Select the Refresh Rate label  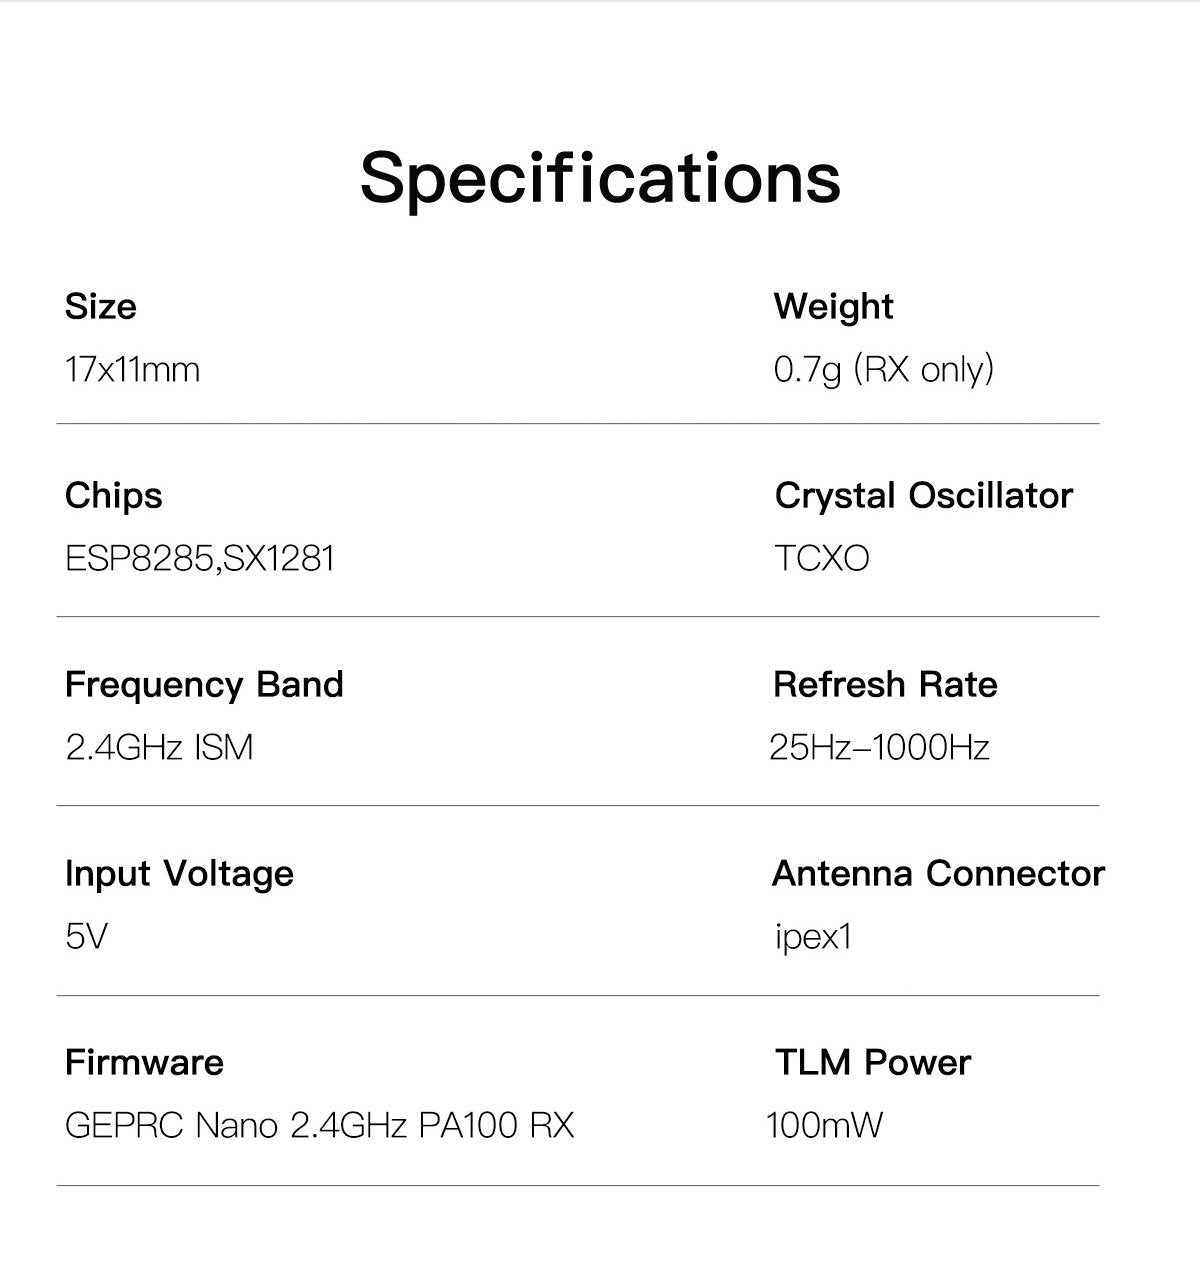(885, 685)
